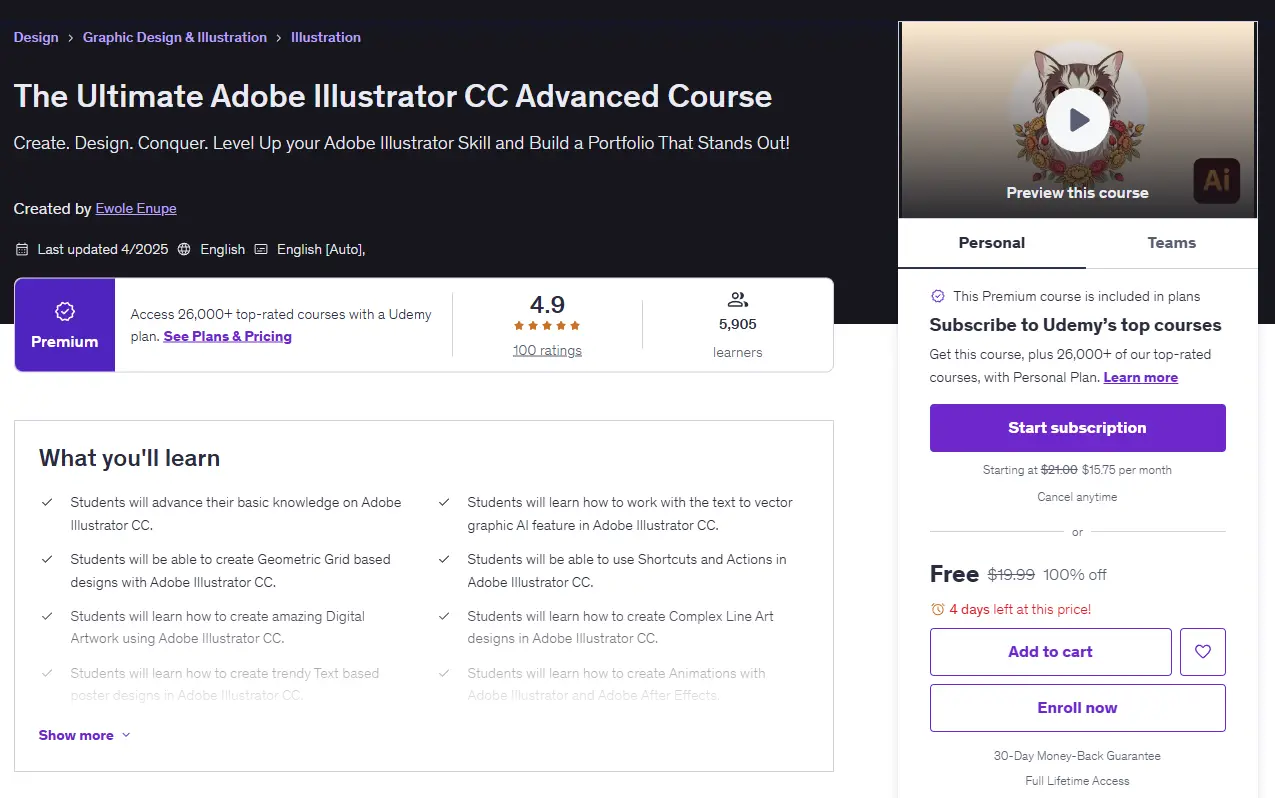Click the learners people icon
The image size is (1275, 798).
point(738,299)
